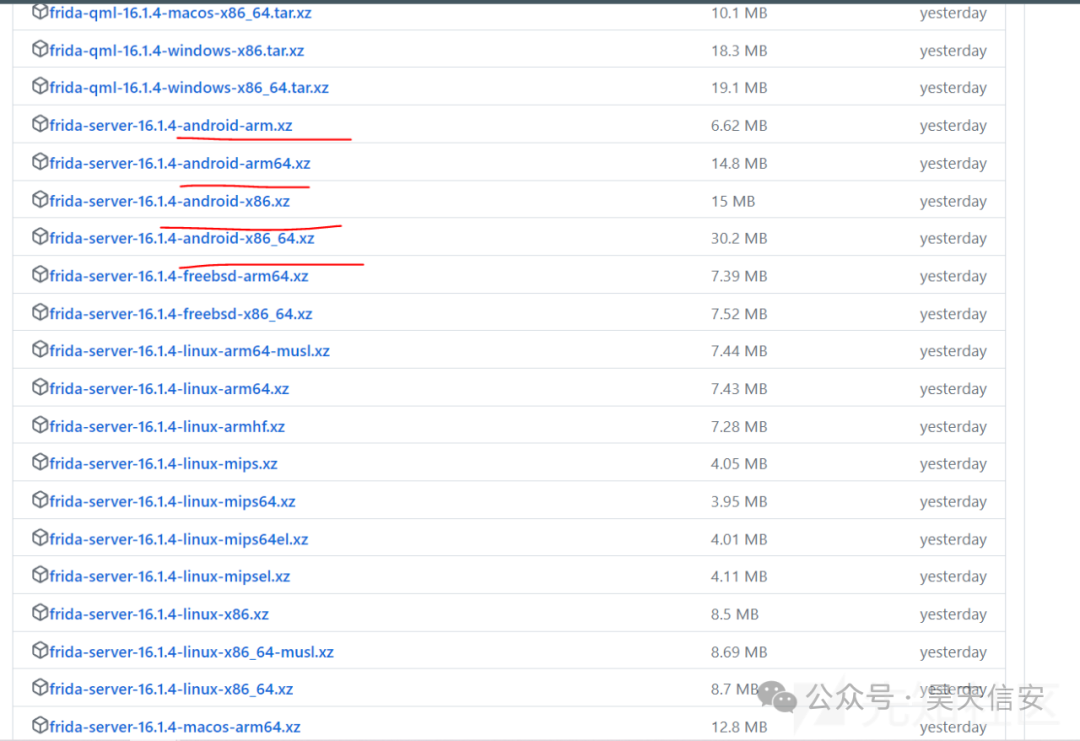Select the 8.5 MB file size
The width and height of the screenshot is (1080, 741).
coord(734,614)
